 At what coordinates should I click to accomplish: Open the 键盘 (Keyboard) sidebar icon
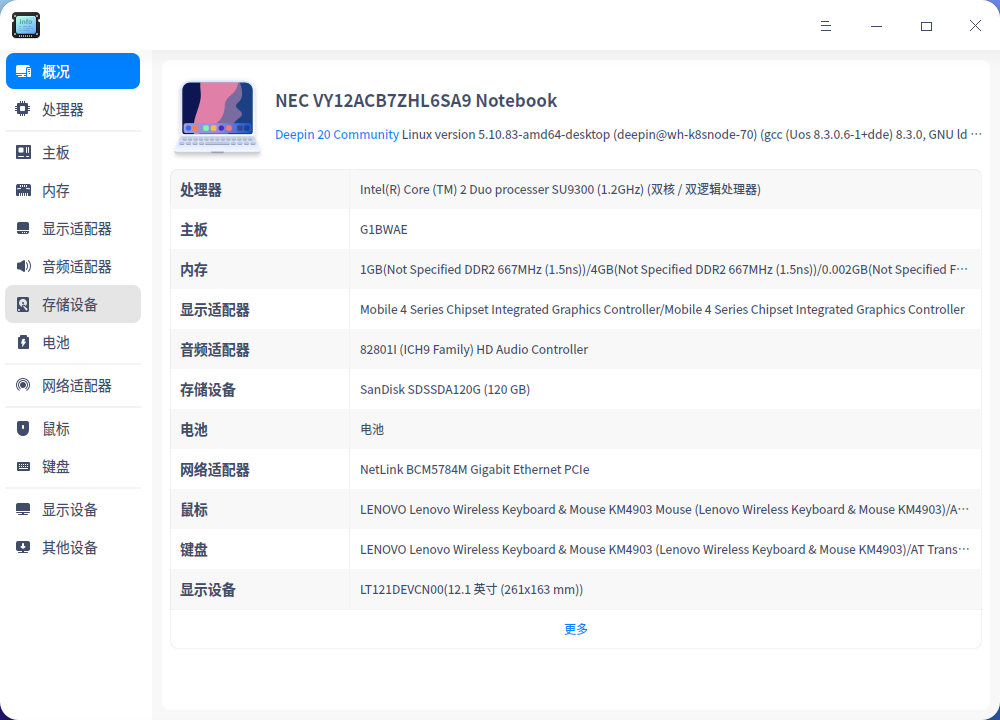click(x=22, y=466)
